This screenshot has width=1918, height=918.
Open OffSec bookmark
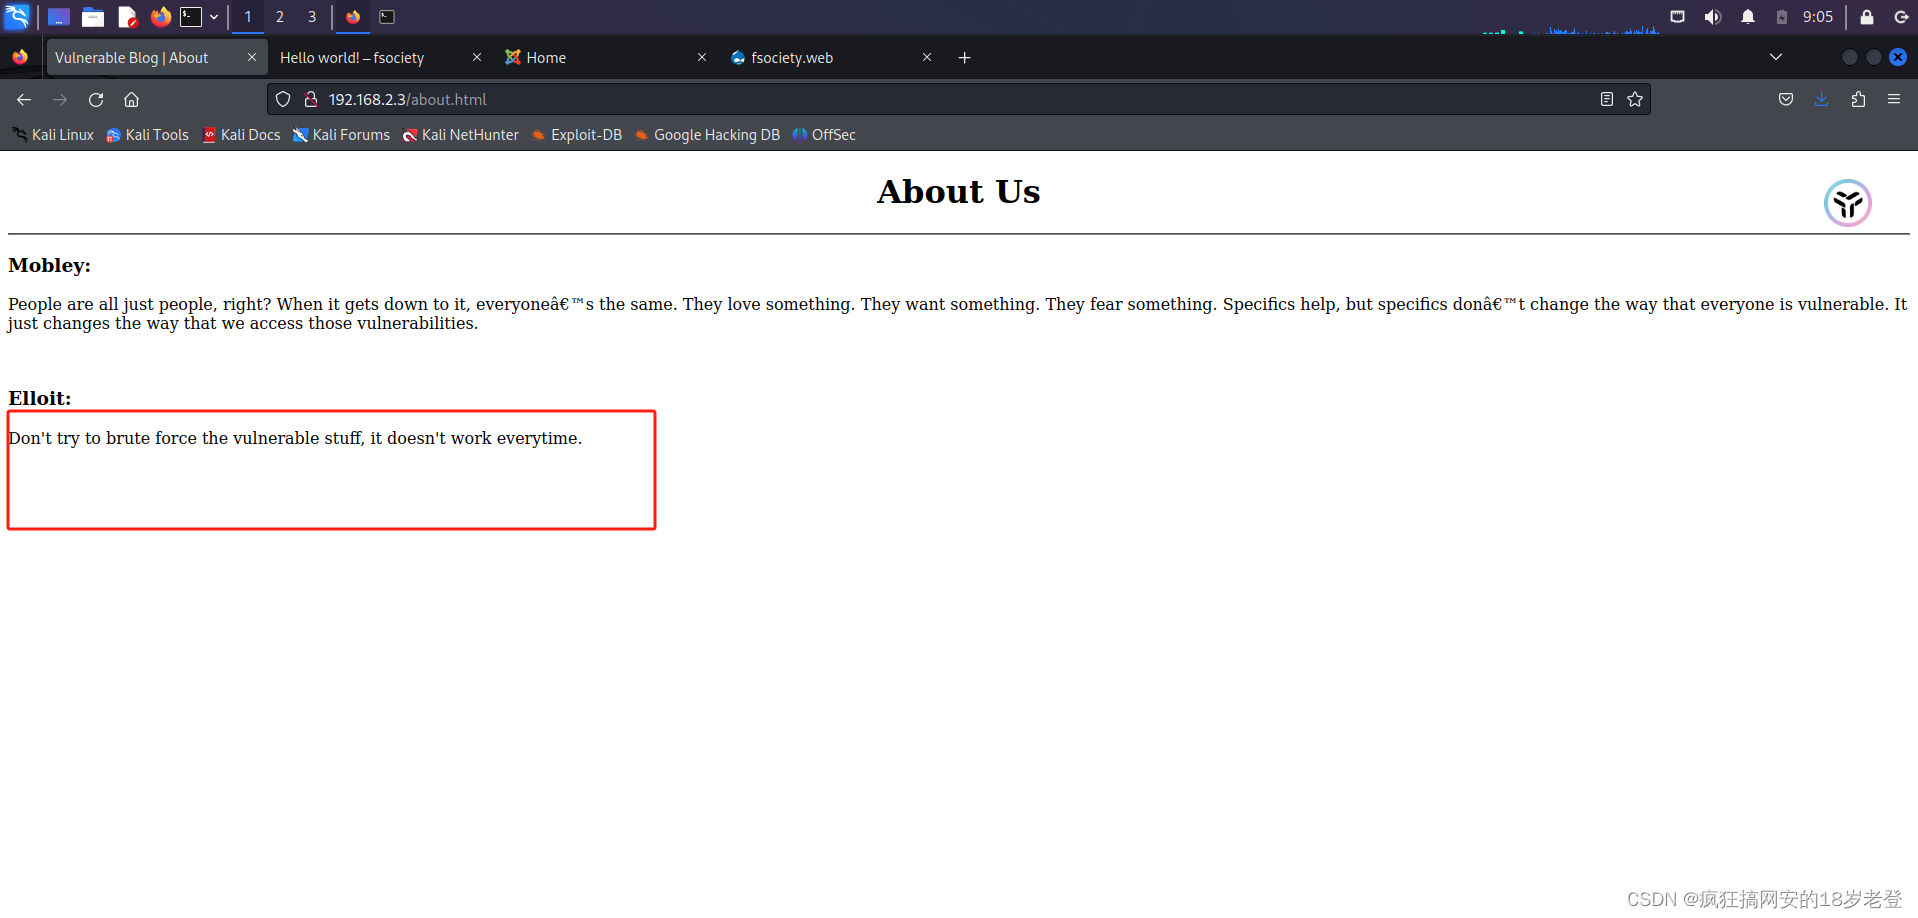tap(824, 135)
